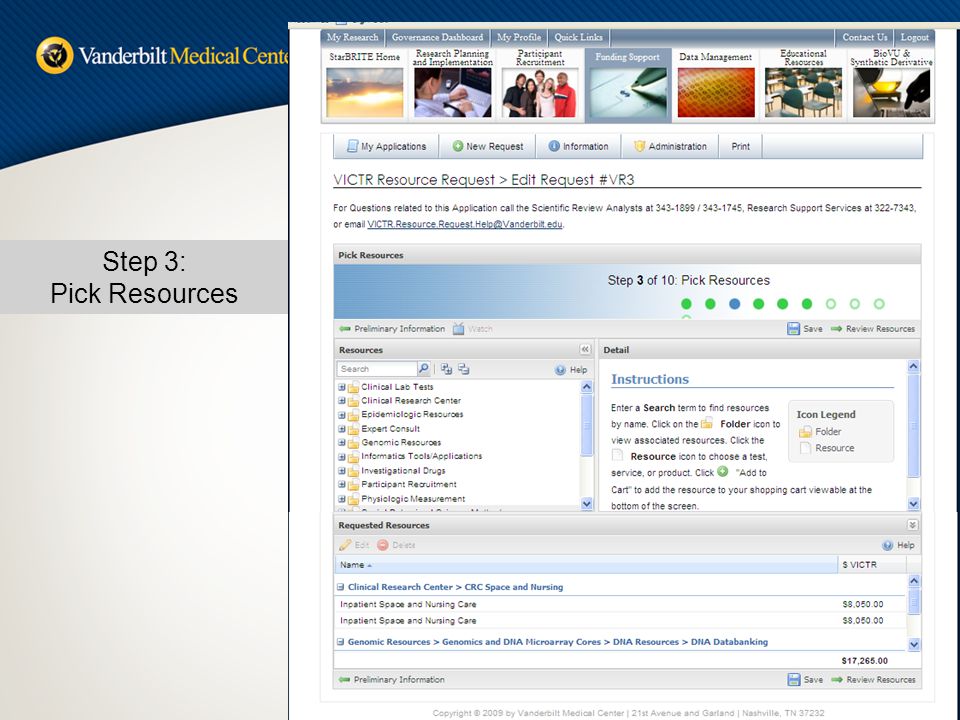Click the Participant Recruitment image

(539, 92)
